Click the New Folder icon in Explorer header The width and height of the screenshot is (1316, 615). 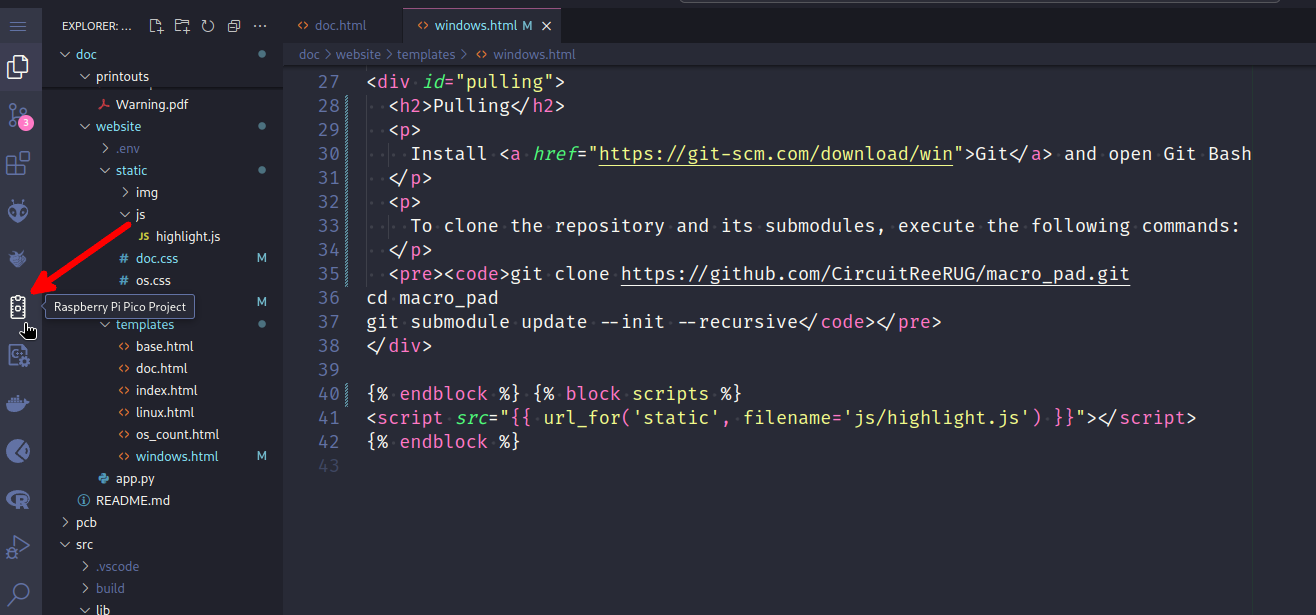click(x=181, y=26)
